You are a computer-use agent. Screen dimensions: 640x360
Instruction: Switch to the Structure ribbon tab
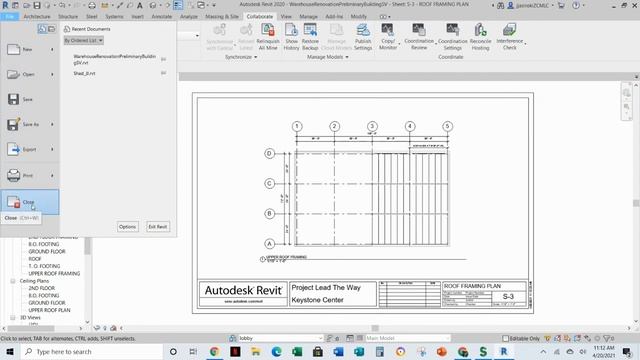pyautogui.click(x=68, y=17)
